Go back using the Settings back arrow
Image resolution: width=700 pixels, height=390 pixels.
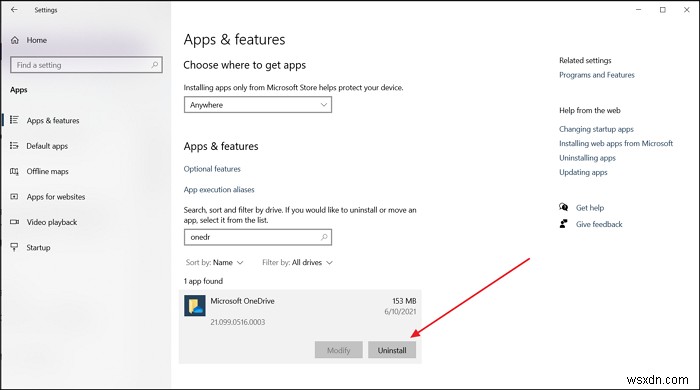pyautogui.click(x=14, y=9)
